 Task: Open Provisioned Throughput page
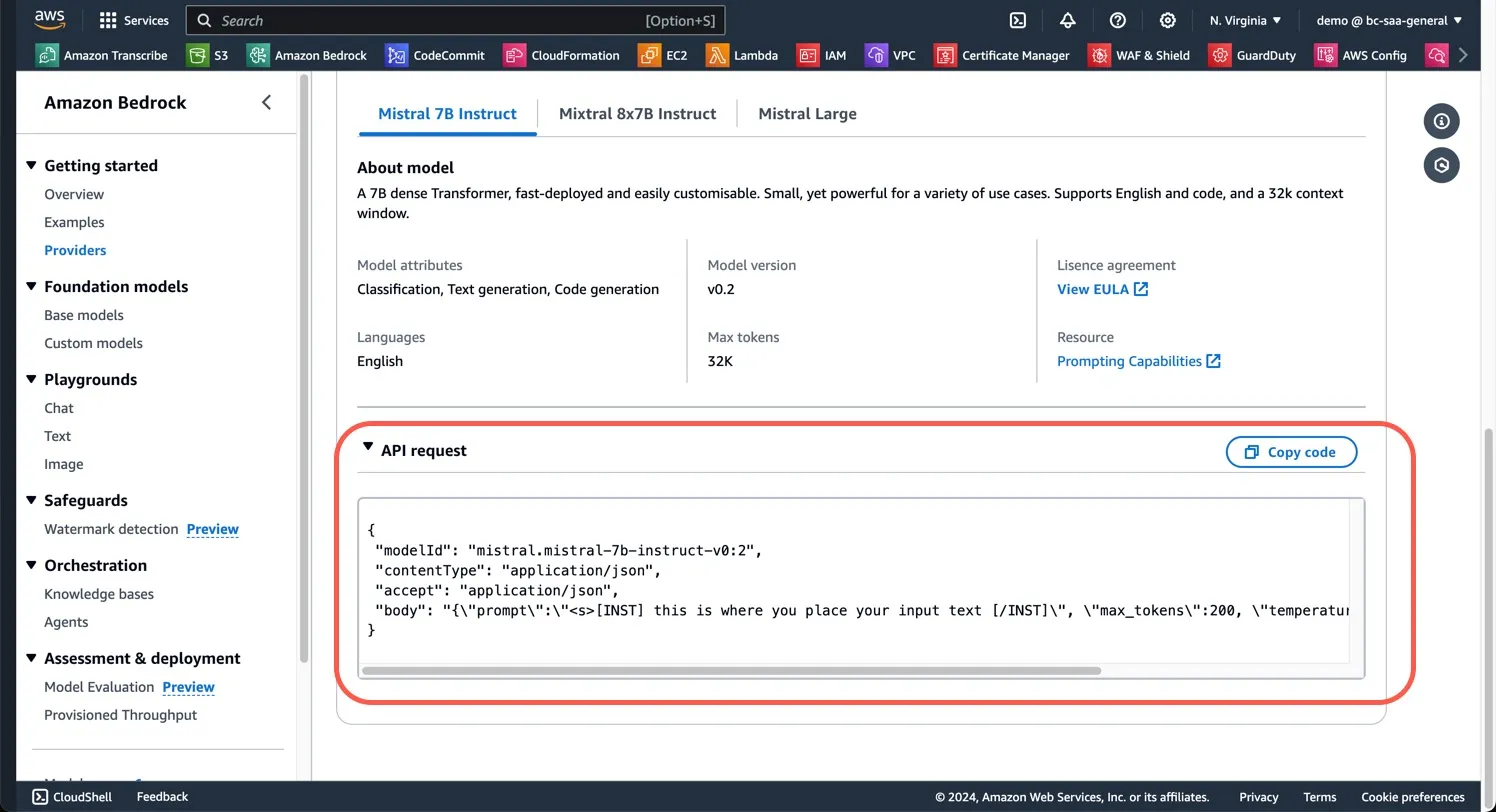(120, 715)
